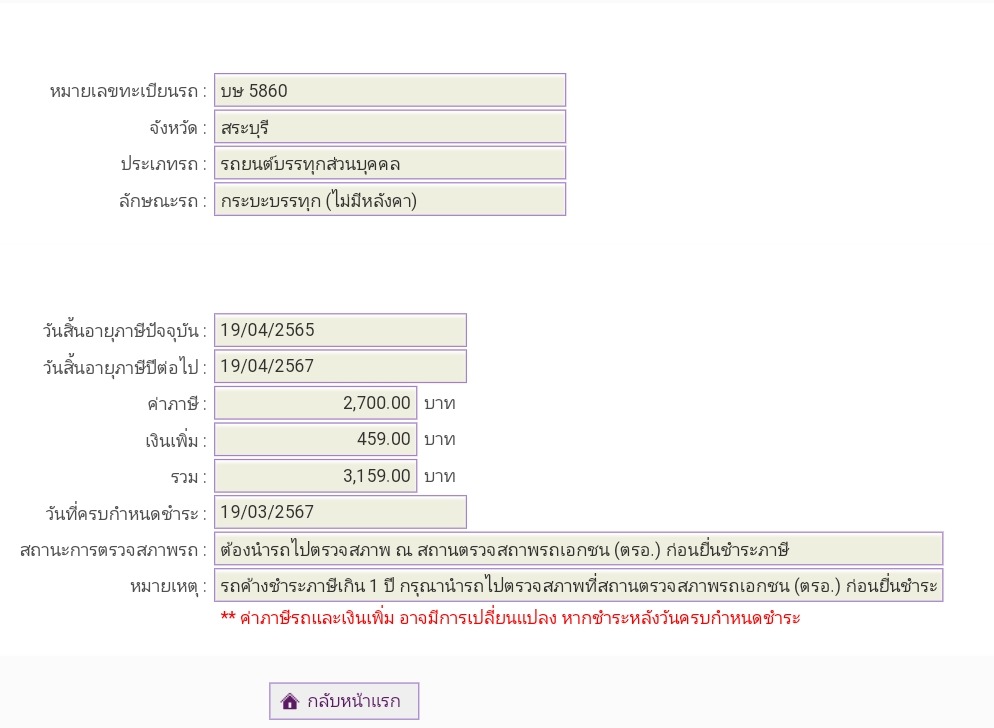Click the red warning note ค่าภาษีรถและเงินเพิ่ม

coord(510,618)
